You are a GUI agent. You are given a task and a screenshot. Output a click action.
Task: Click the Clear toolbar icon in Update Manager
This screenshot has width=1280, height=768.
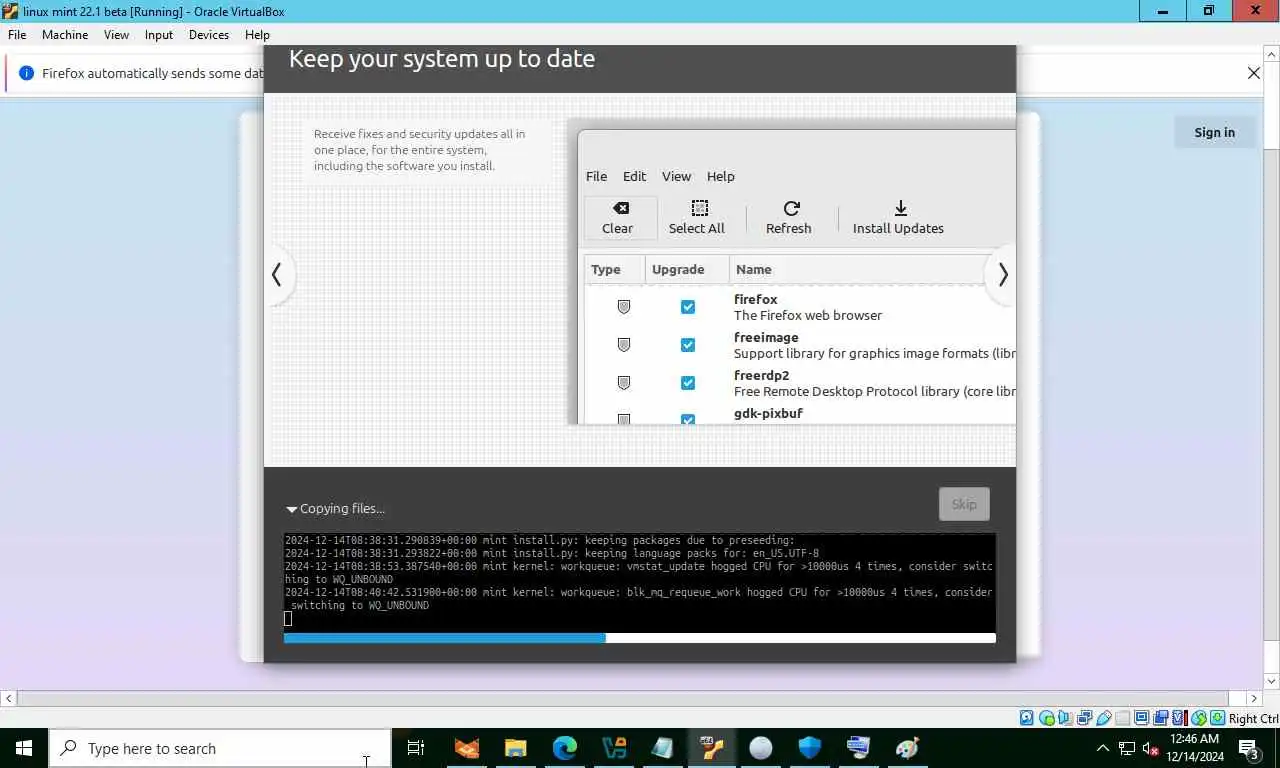(620, 208)
